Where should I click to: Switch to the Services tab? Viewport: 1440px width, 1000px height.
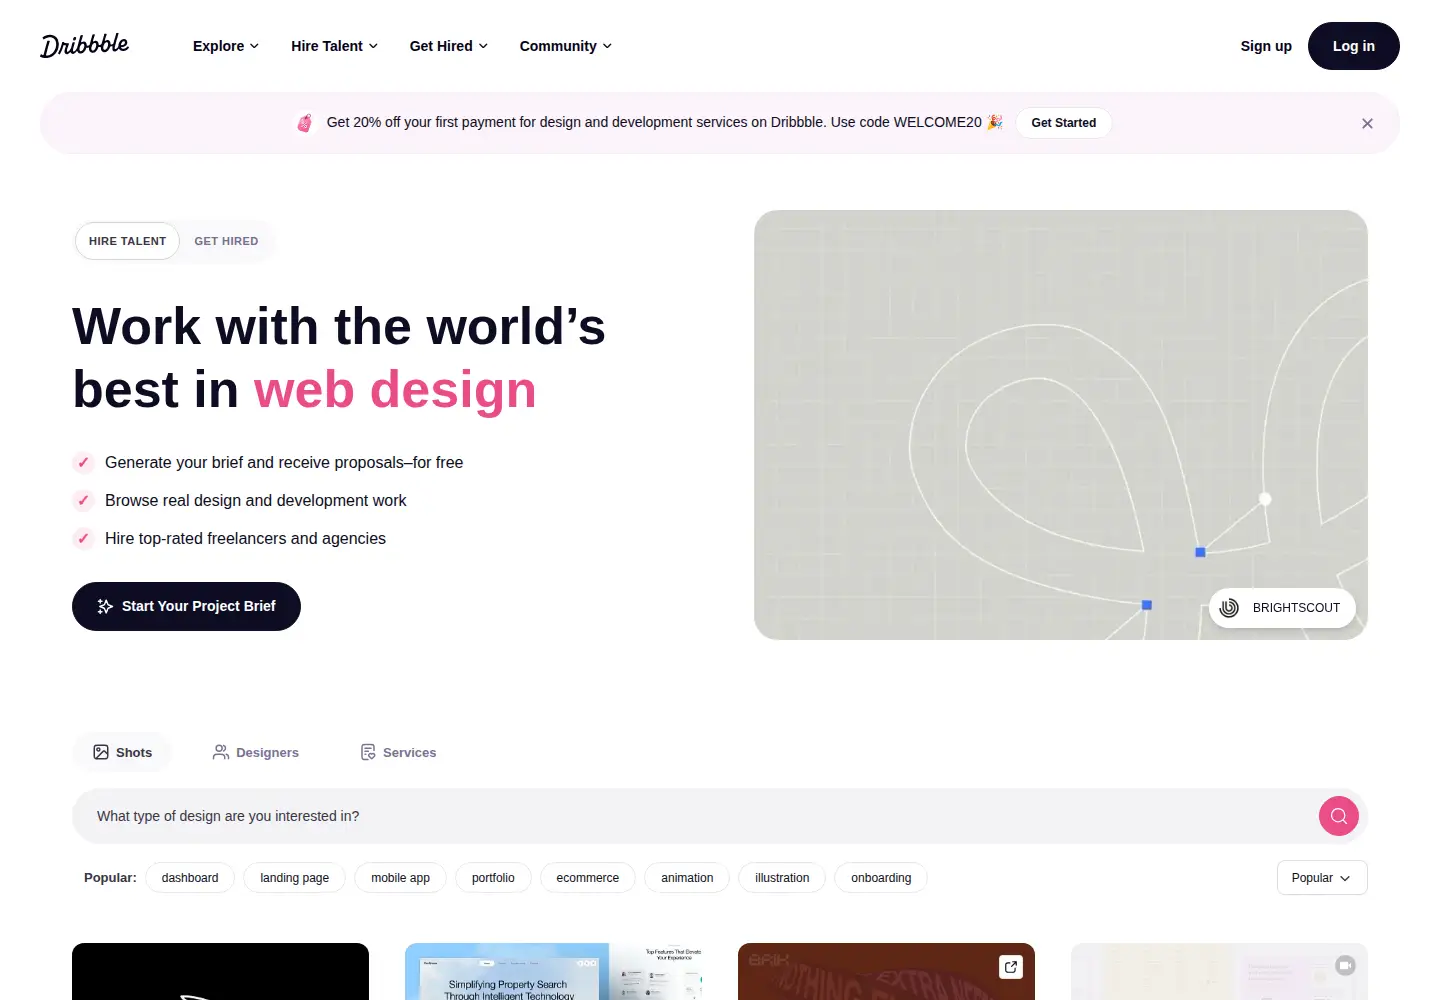click(x=398, y=752)
